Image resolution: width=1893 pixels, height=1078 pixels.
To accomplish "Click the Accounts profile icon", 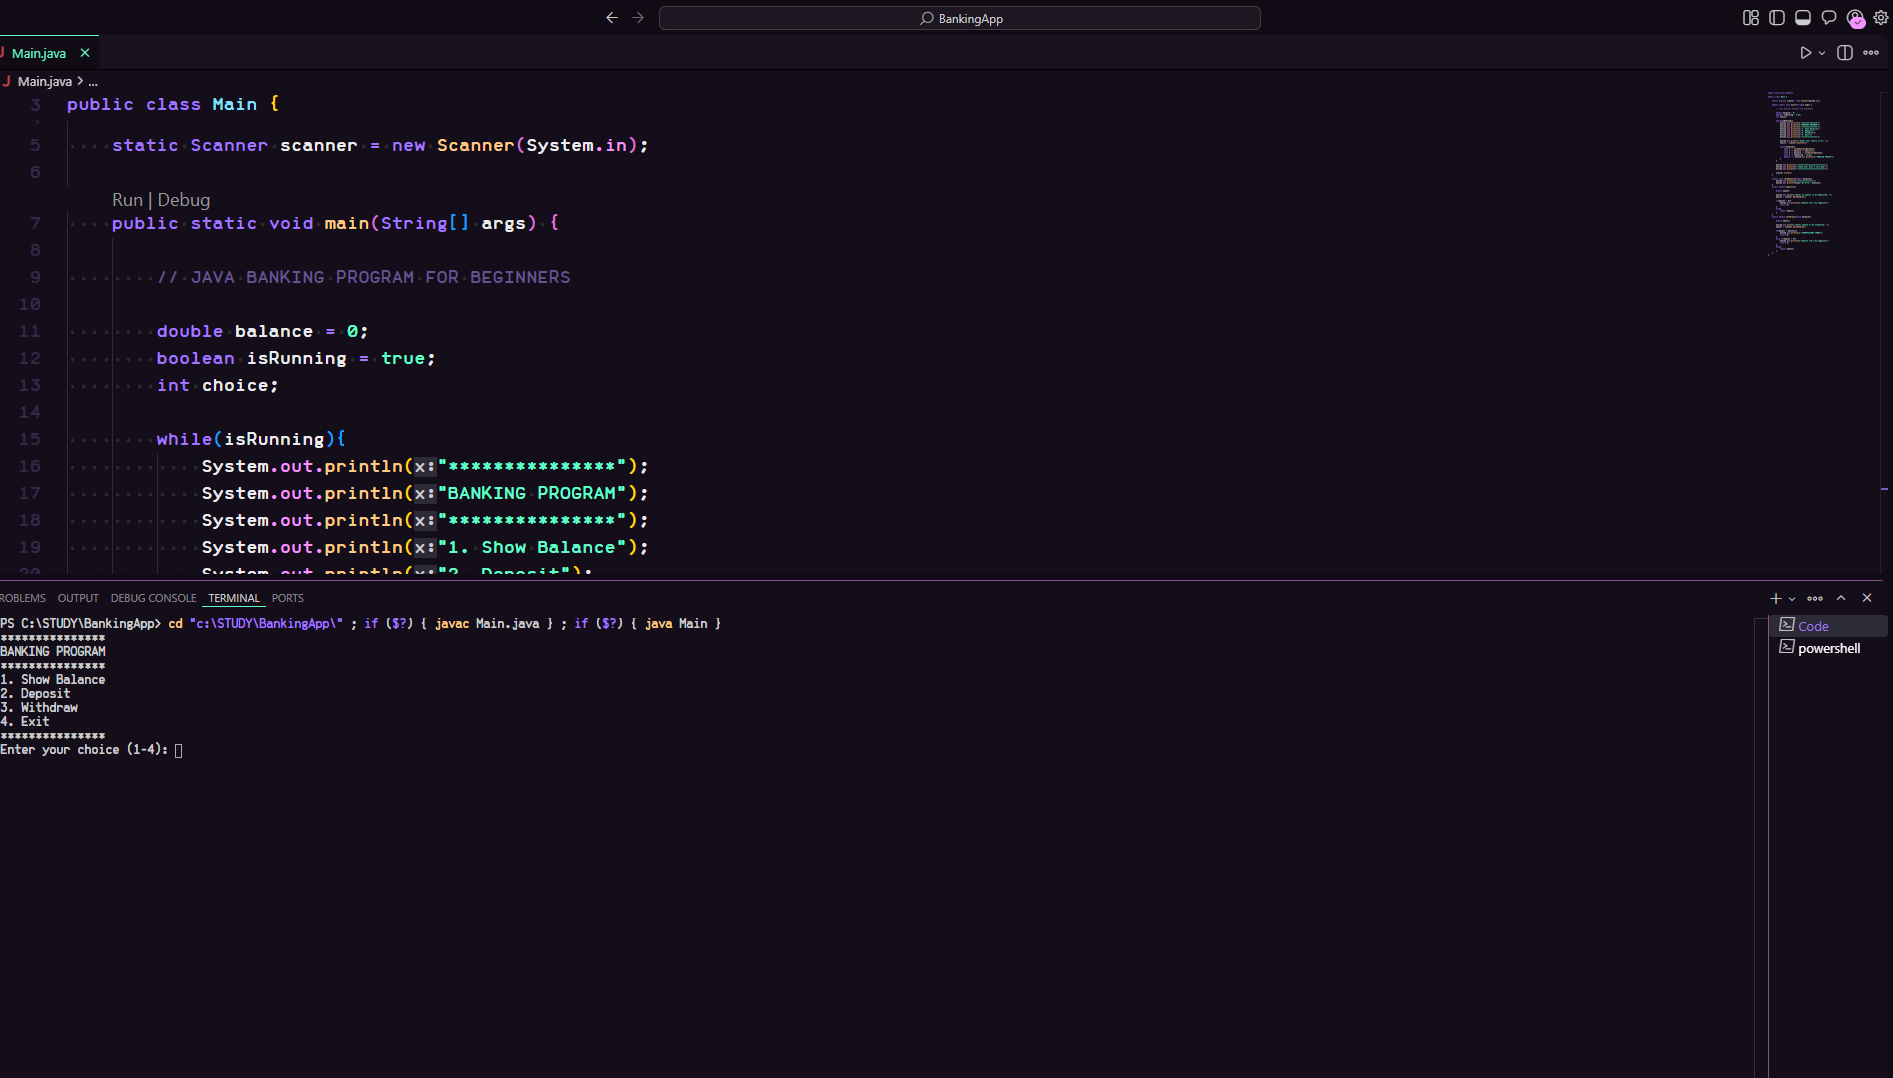I will (1855, 18).
